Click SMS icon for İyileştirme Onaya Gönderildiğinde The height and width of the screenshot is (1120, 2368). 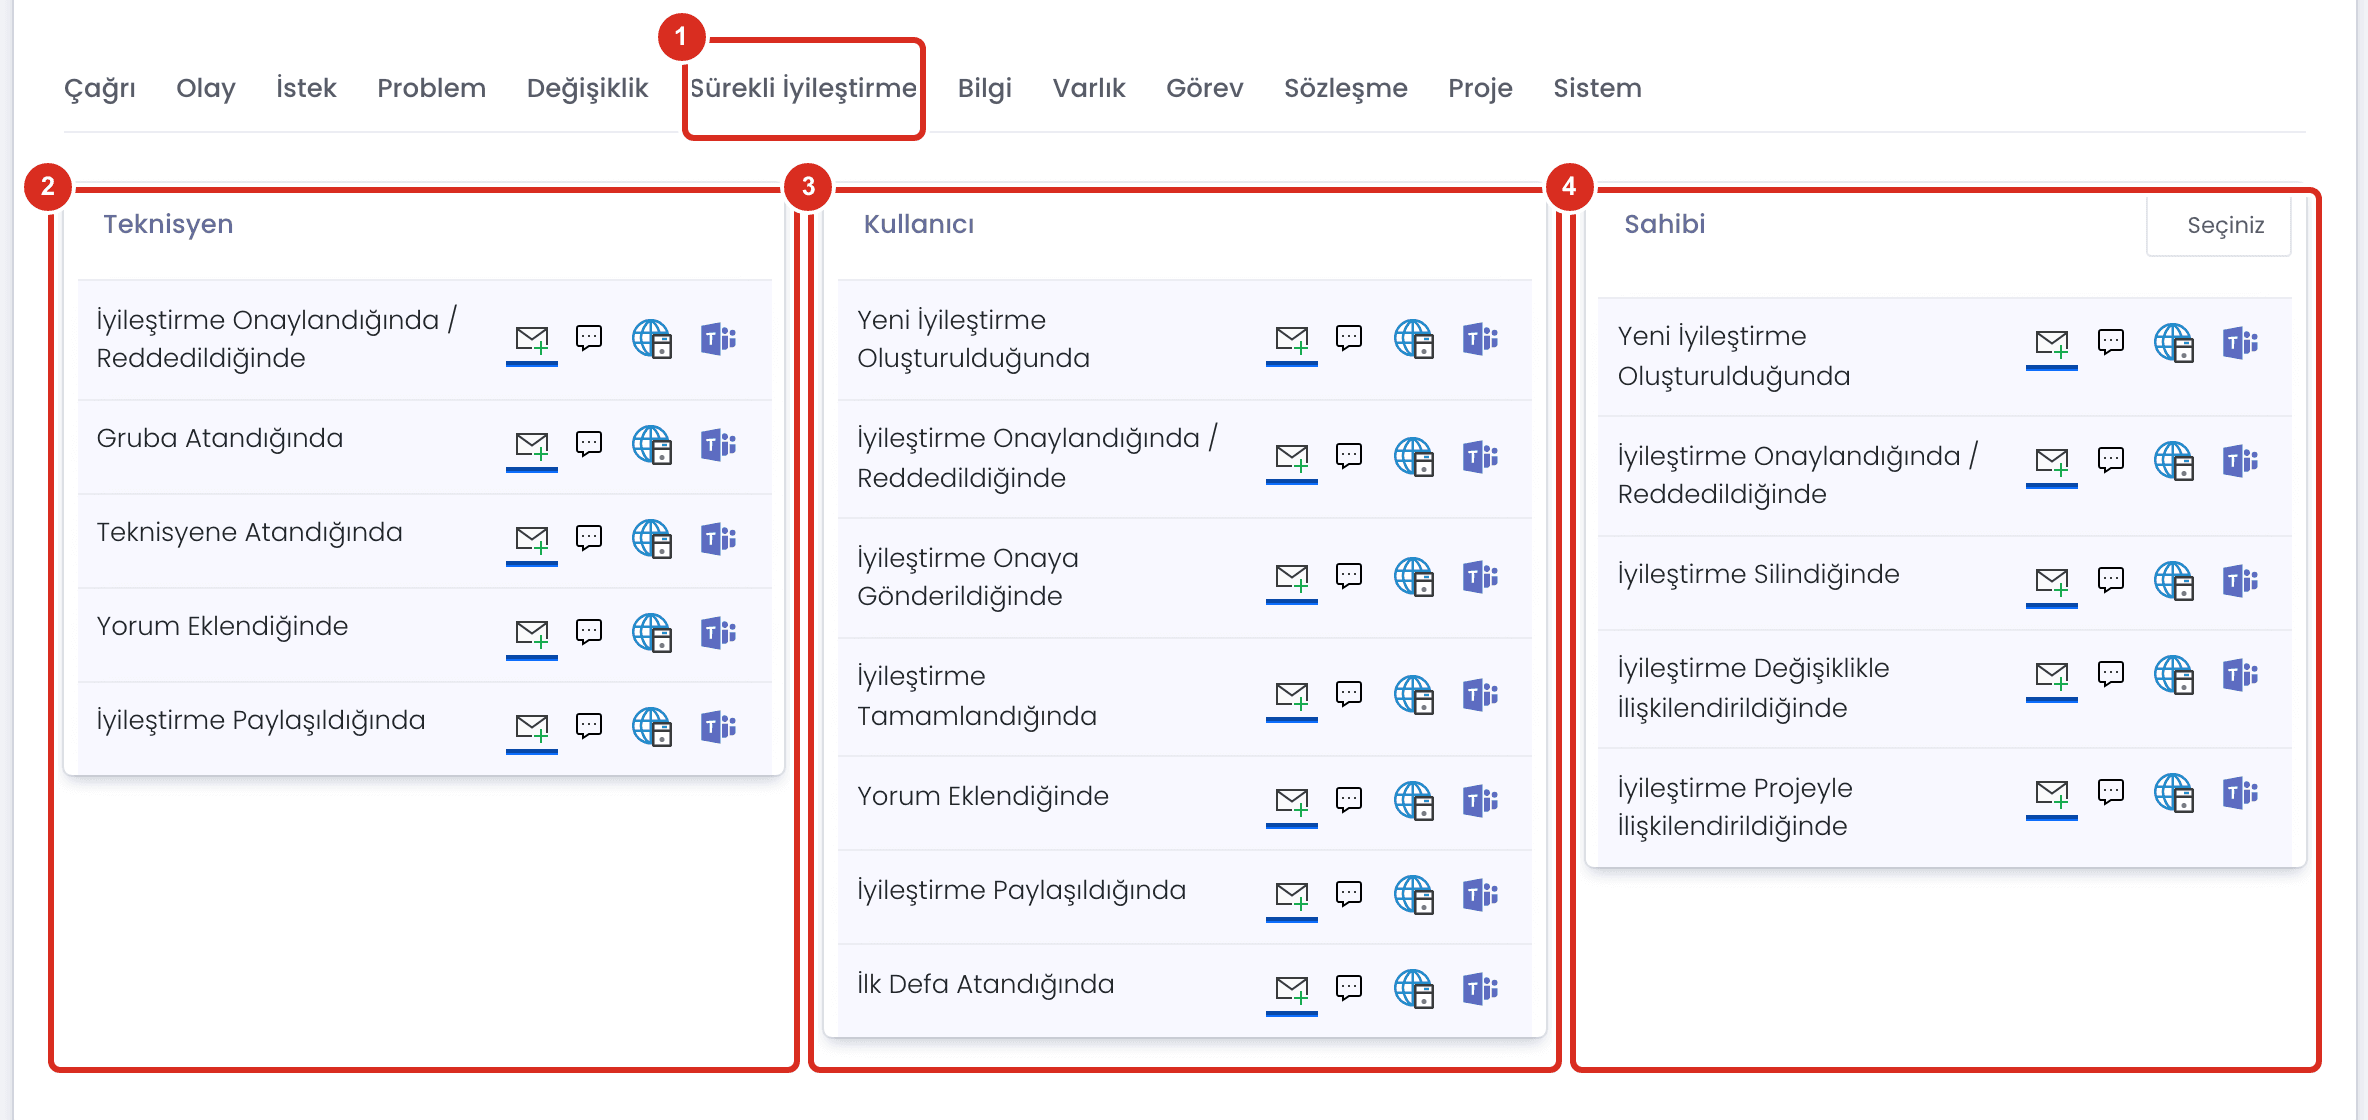tap(1349, 576)
